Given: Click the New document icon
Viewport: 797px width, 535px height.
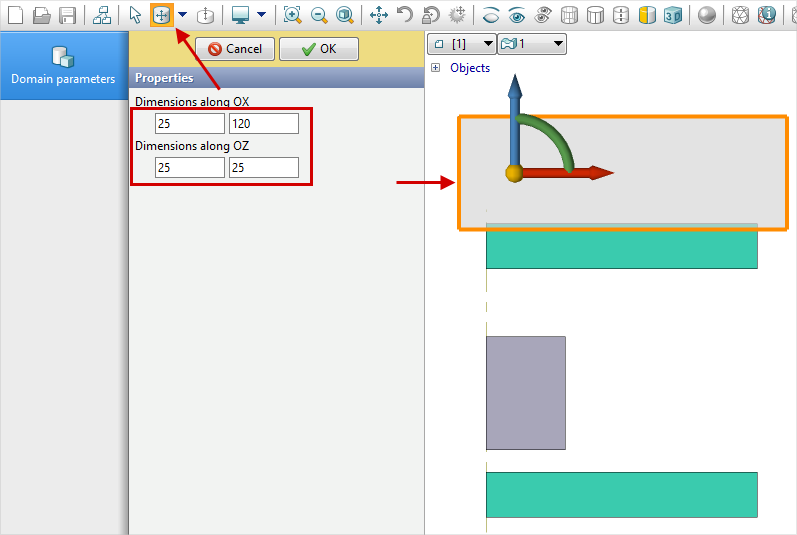Looking at the screenshot, I should pos(15,15).
